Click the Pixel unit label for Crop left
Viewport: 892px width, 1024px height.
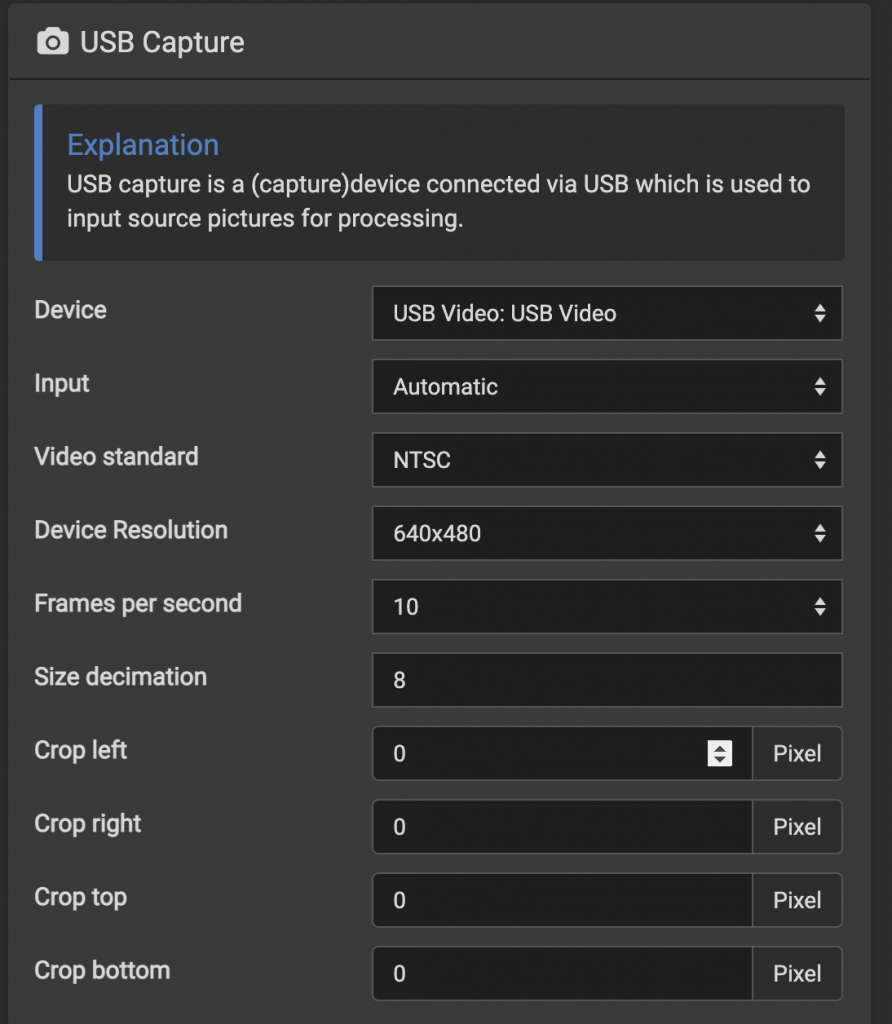coord(797,754)
